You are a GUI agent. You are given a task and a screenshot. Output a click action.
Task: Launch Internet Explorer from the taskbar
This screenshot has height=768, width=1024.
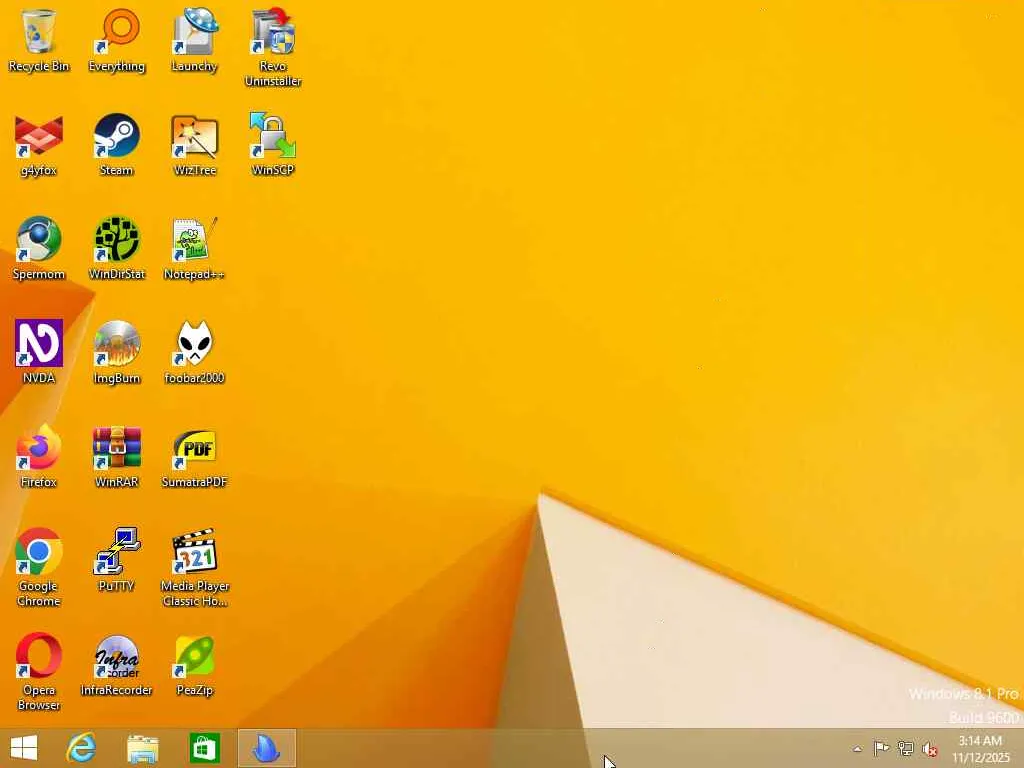coord(82,748)
